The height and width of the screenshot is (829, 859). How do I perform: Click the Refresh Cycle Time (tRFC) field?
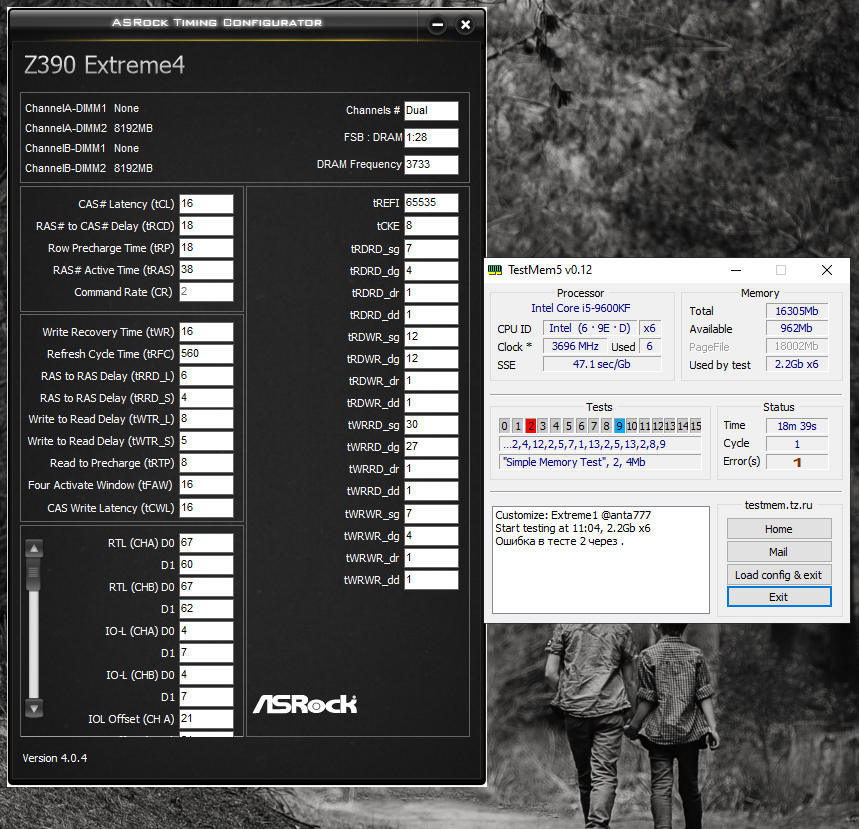[207, 353]
